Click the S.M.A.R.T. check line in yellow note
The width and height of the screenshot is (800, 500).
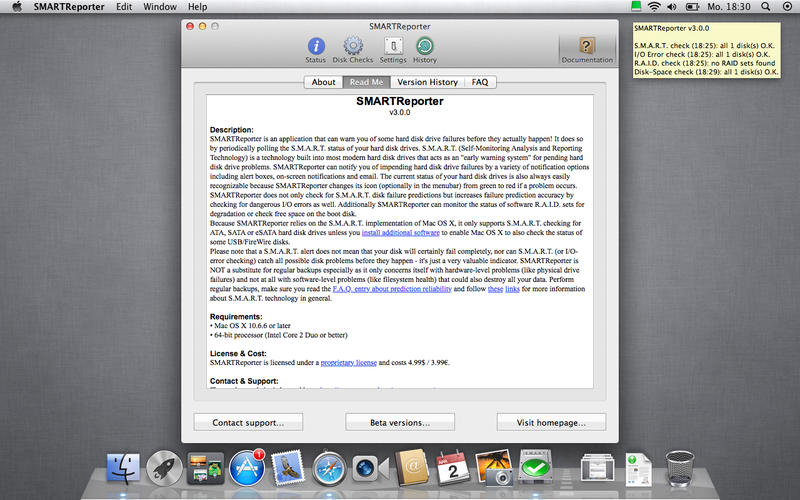coord(704,45)
